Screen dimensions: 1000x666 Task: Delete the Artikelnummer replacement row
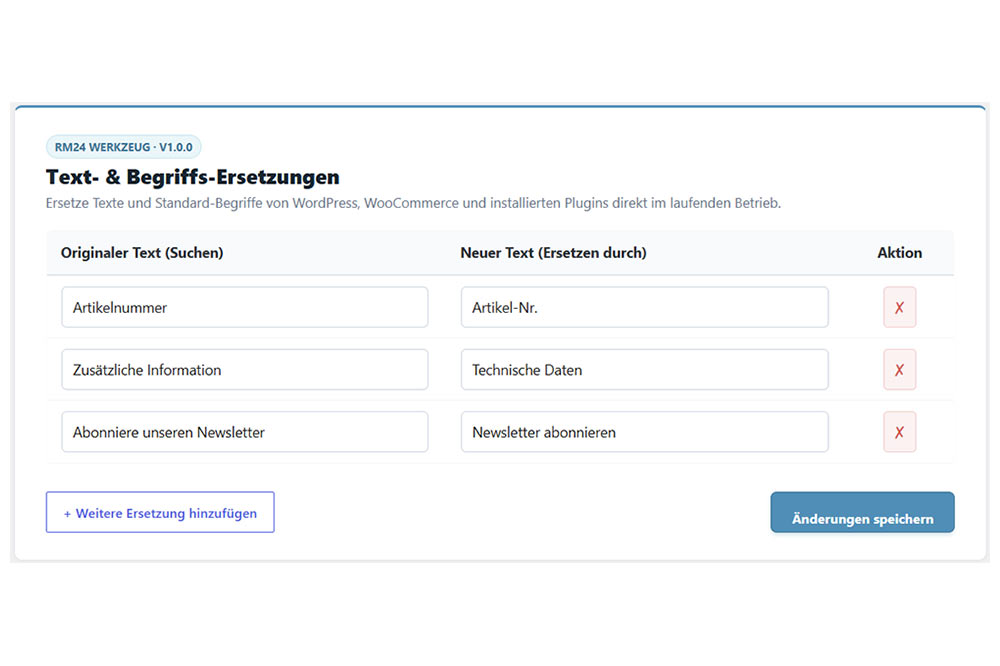click(x=899, y=307)
